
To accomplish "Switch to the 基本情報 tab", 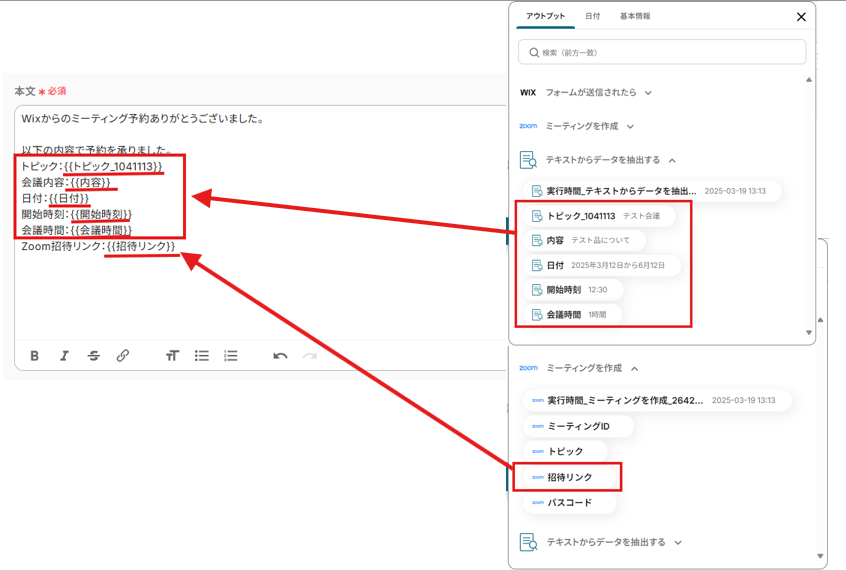I will (635, 16).
